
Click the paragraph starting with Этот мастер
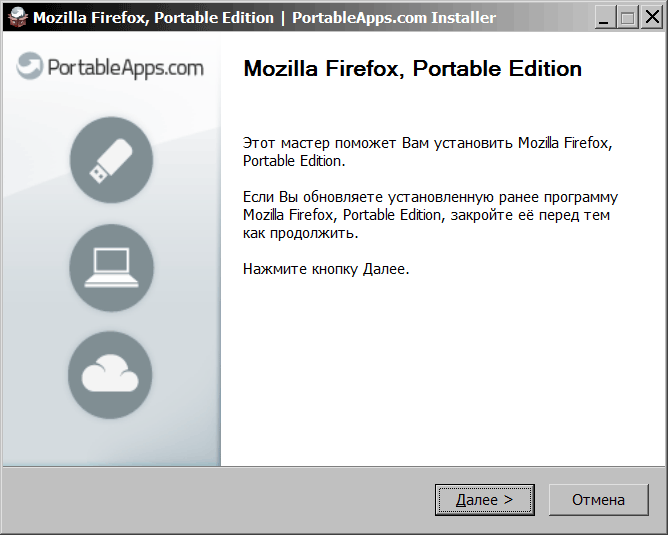427,152
